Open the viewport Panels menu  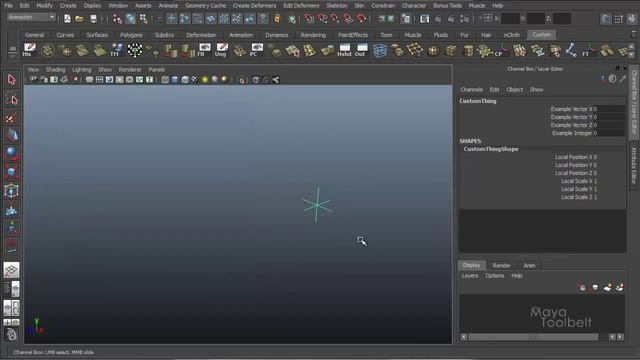coord(157,70)
